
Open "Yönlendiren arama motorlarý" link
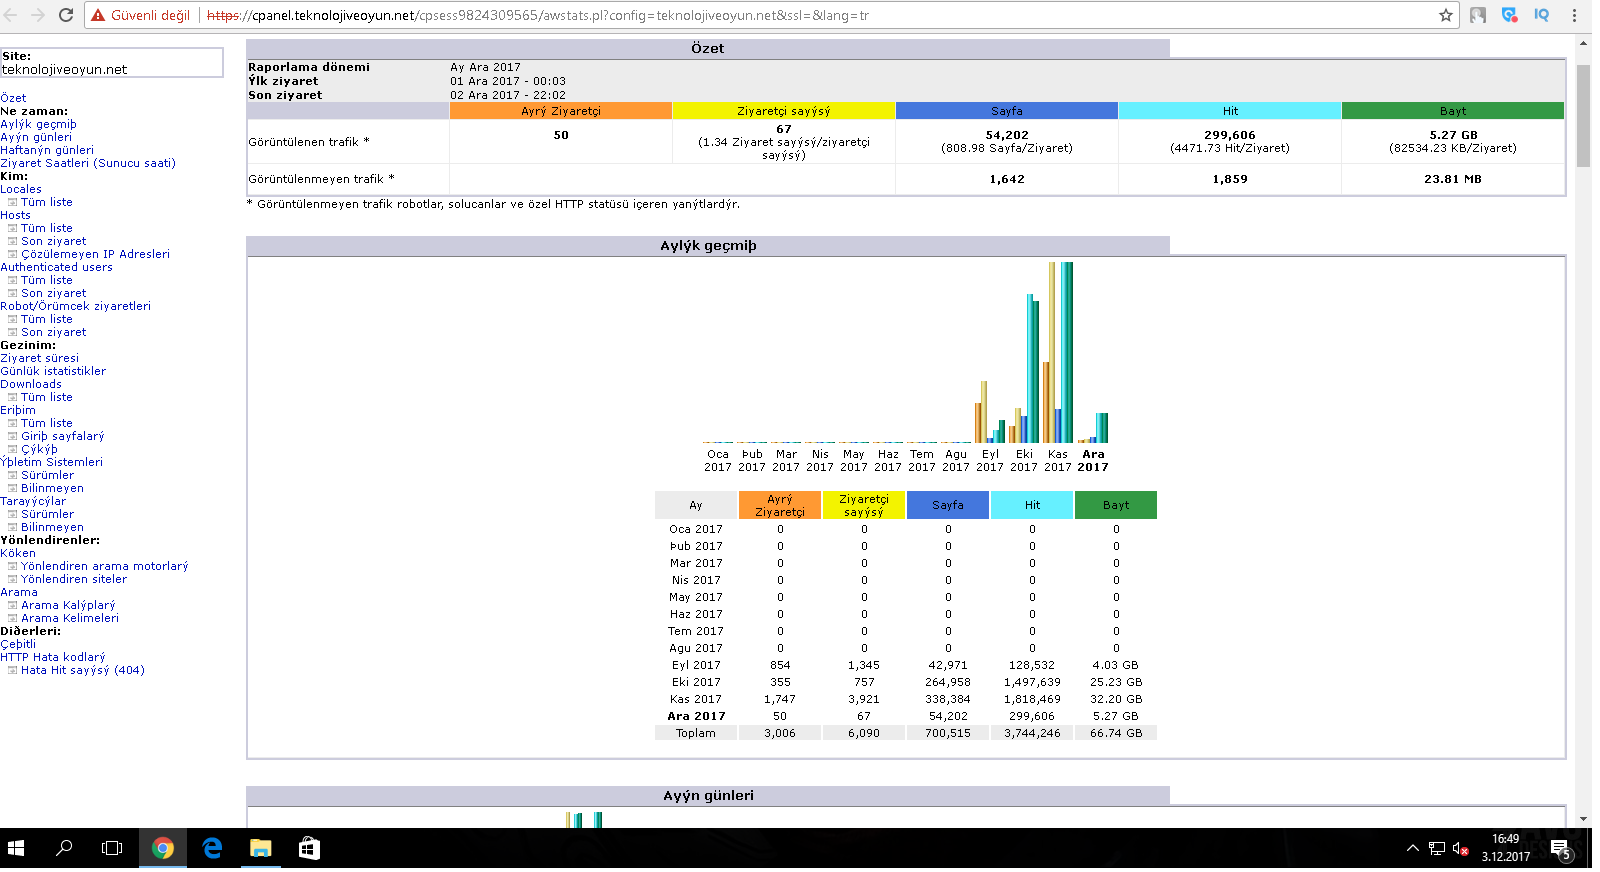click(x=105, y=566)
